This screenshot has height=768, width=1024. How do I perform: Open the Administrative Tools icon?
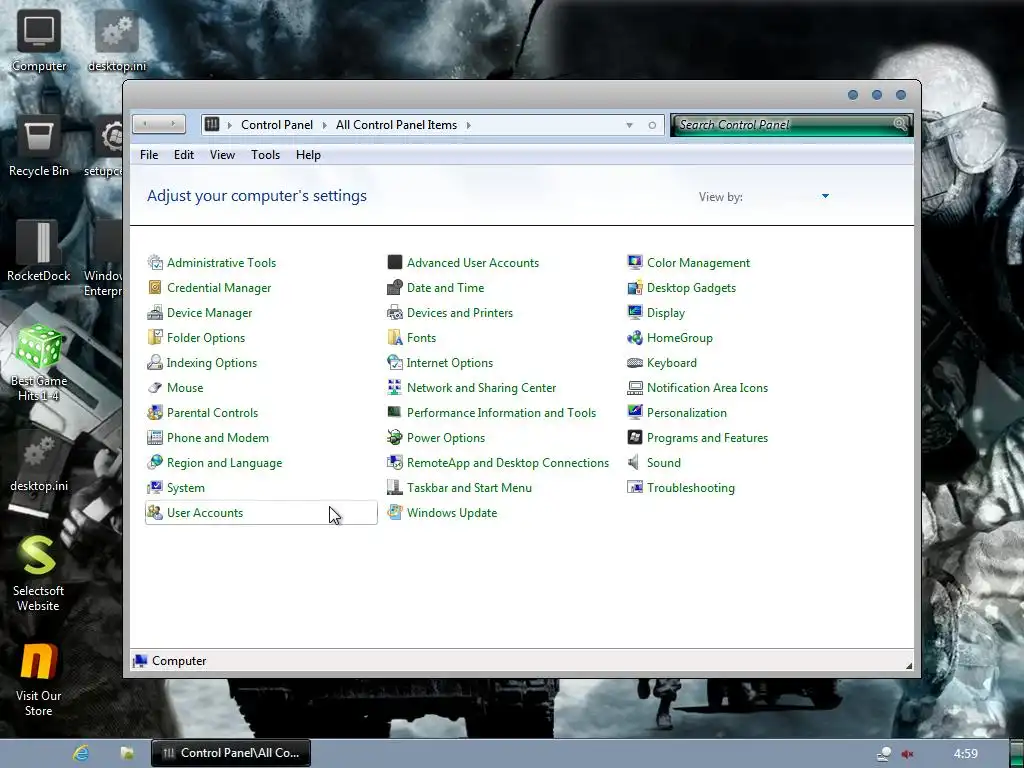pyautogui.click(x=155, y=263)
